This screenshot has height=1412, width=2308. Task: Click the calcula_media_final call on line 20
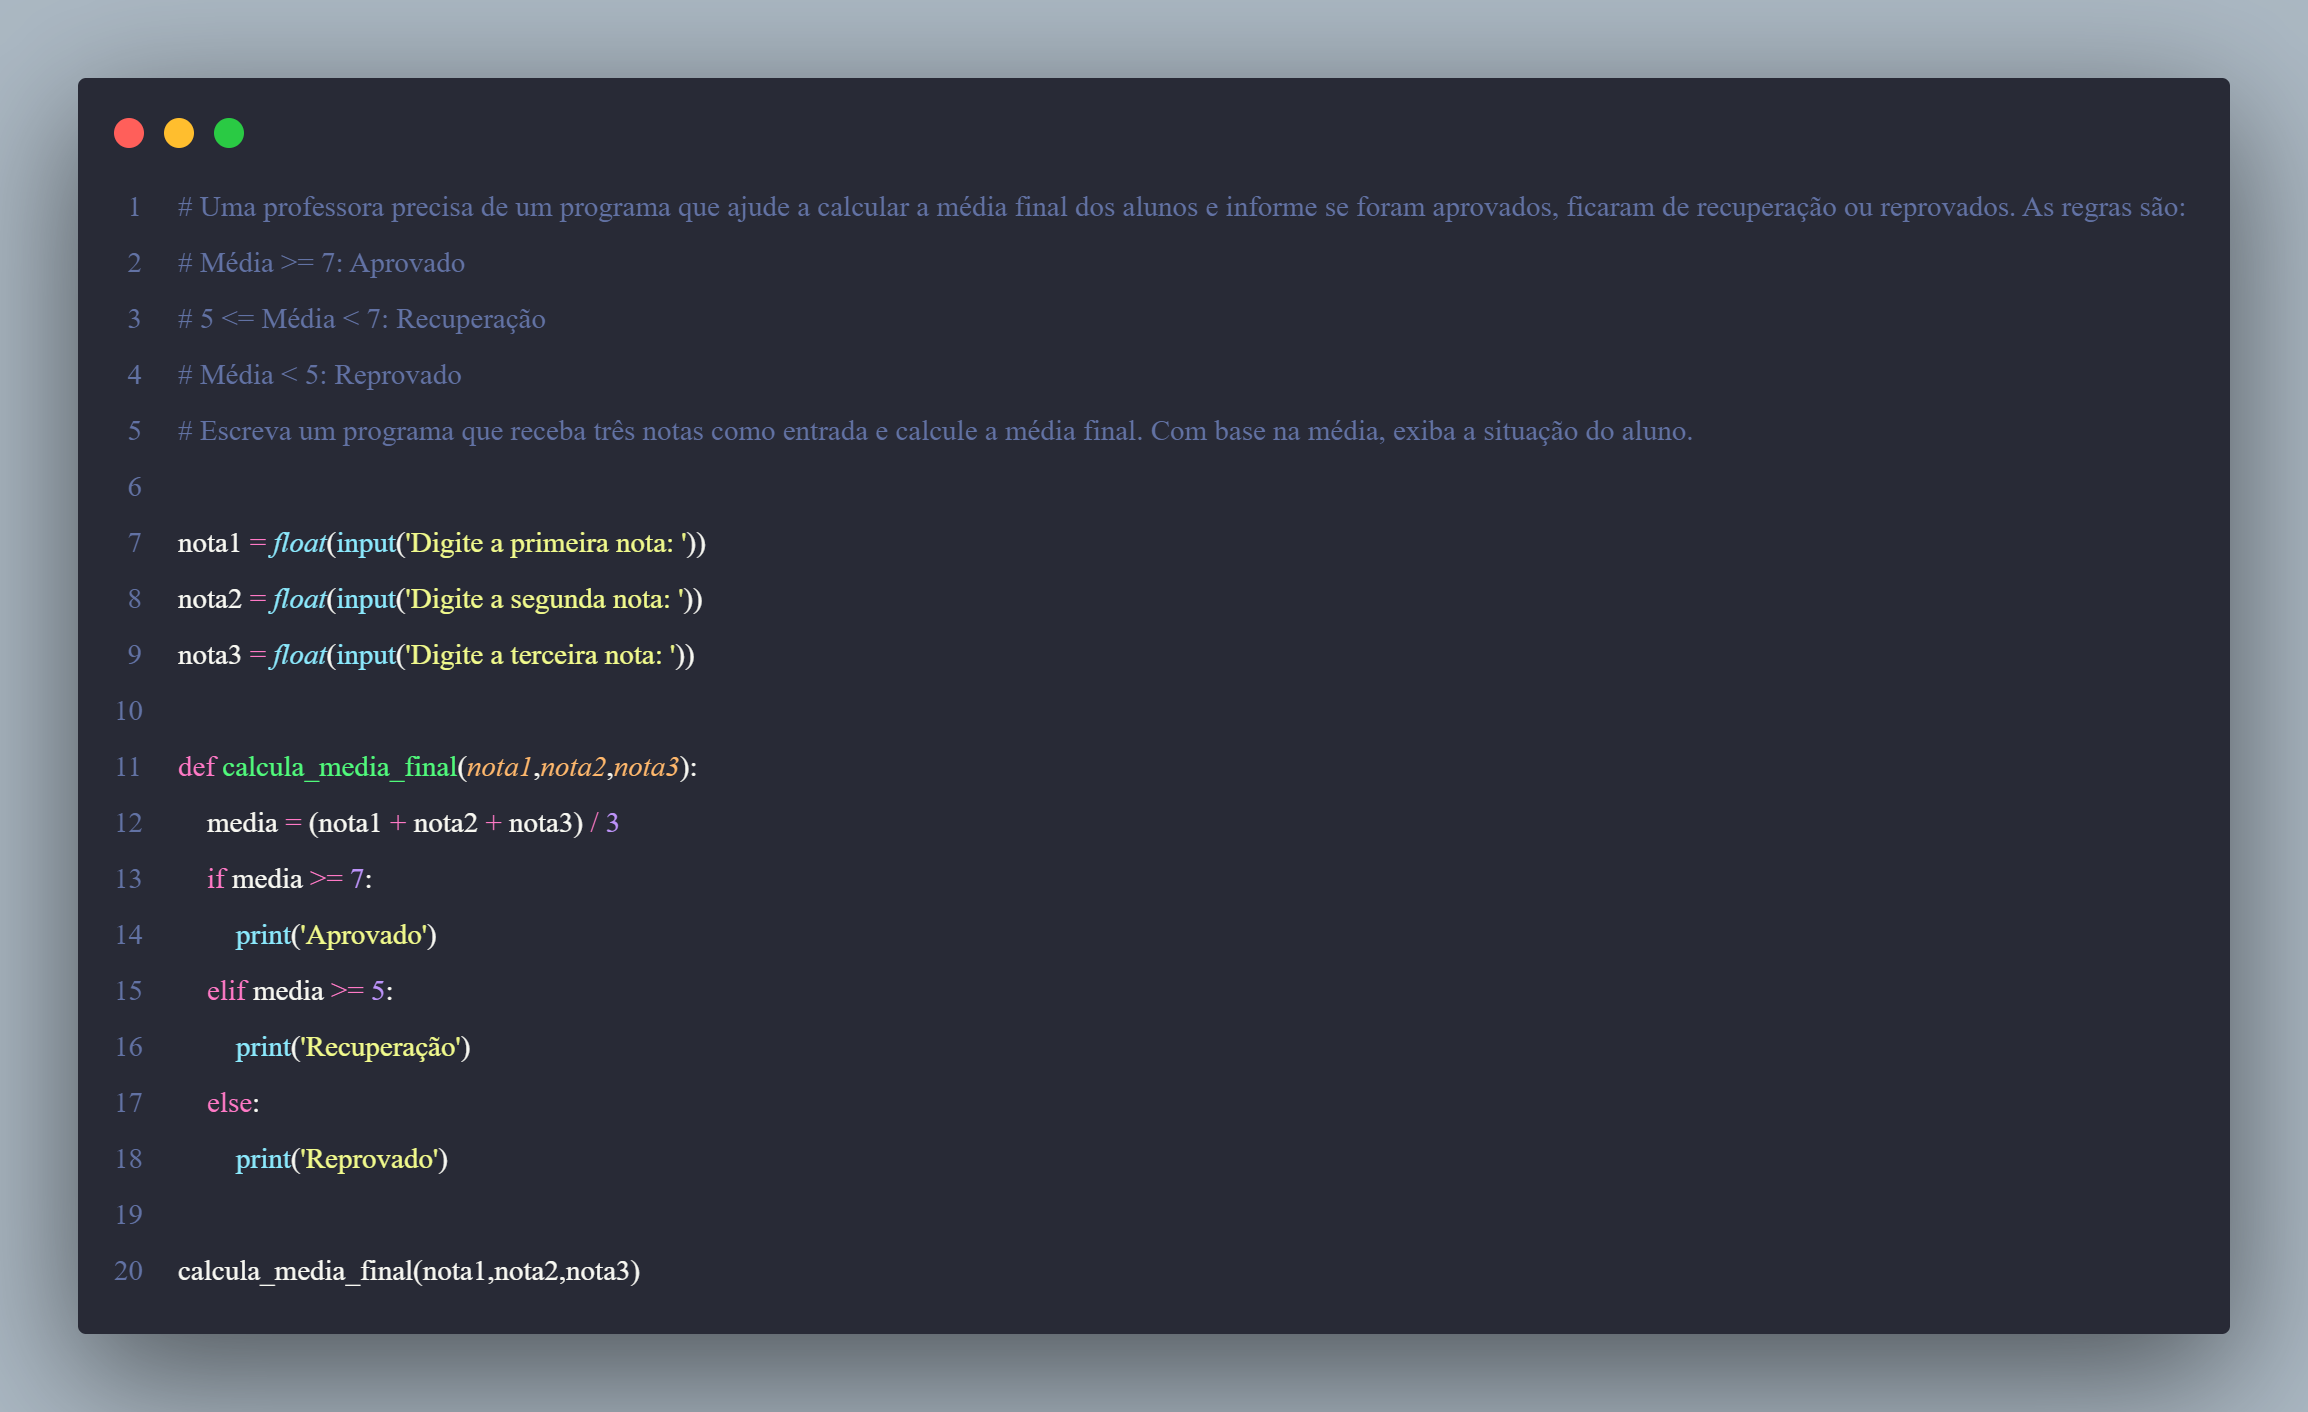coord(409,1271)
